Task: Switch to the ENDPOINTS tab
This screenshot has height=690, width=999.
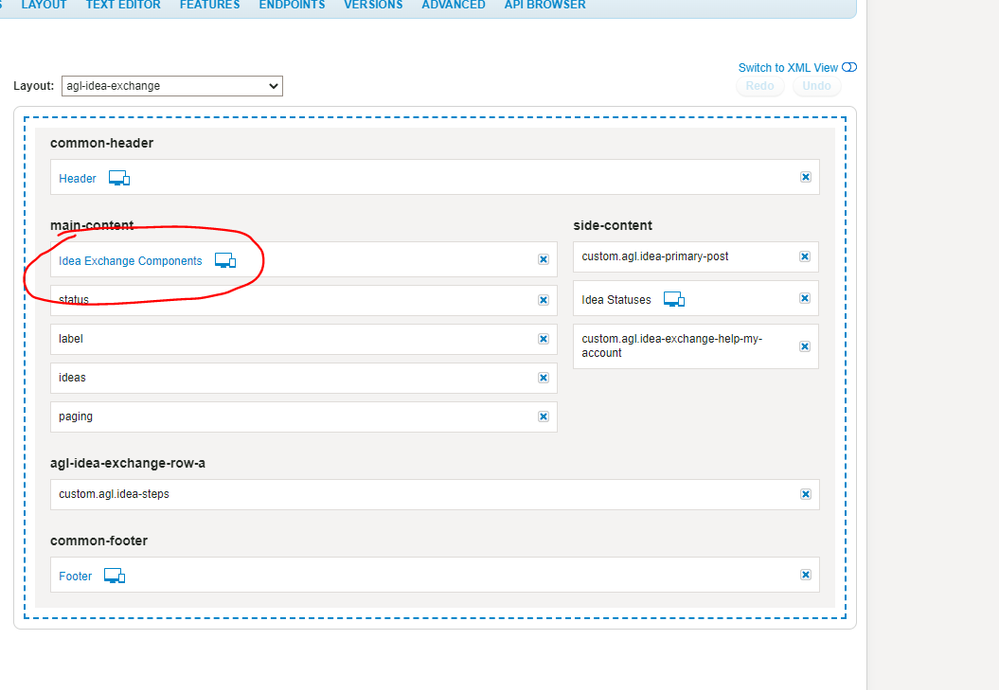Action: pyautogui.click(x=292, y=5)
